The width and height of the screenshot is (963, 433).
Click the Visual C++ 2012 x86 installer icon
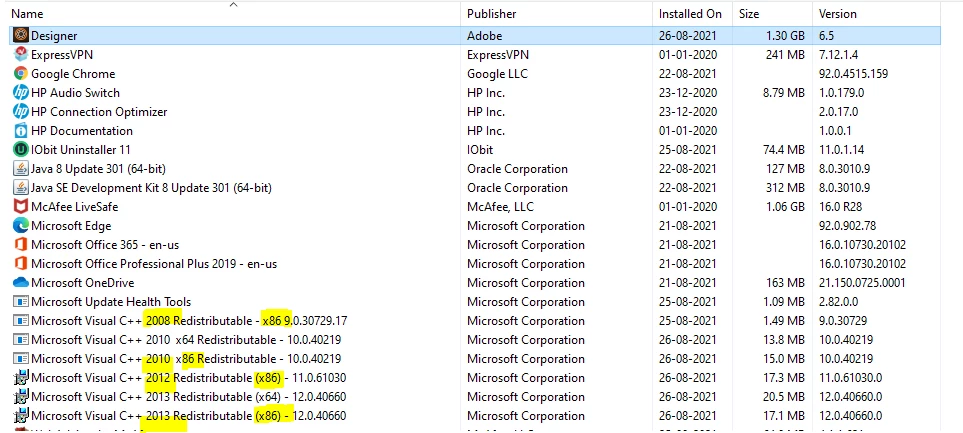pos(21,378)
